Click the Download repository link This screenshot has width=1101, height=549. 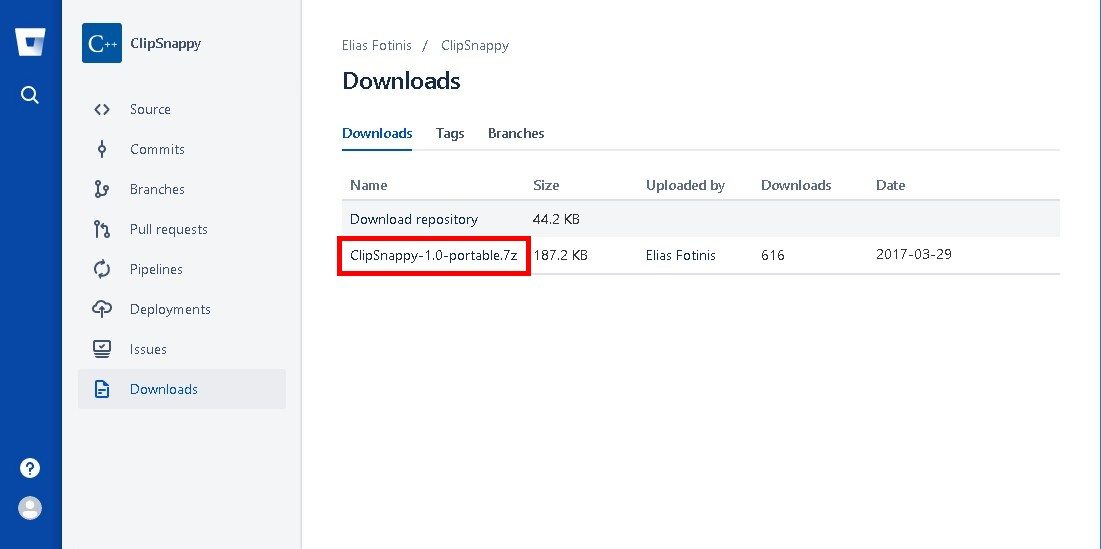tap(414, 219)
